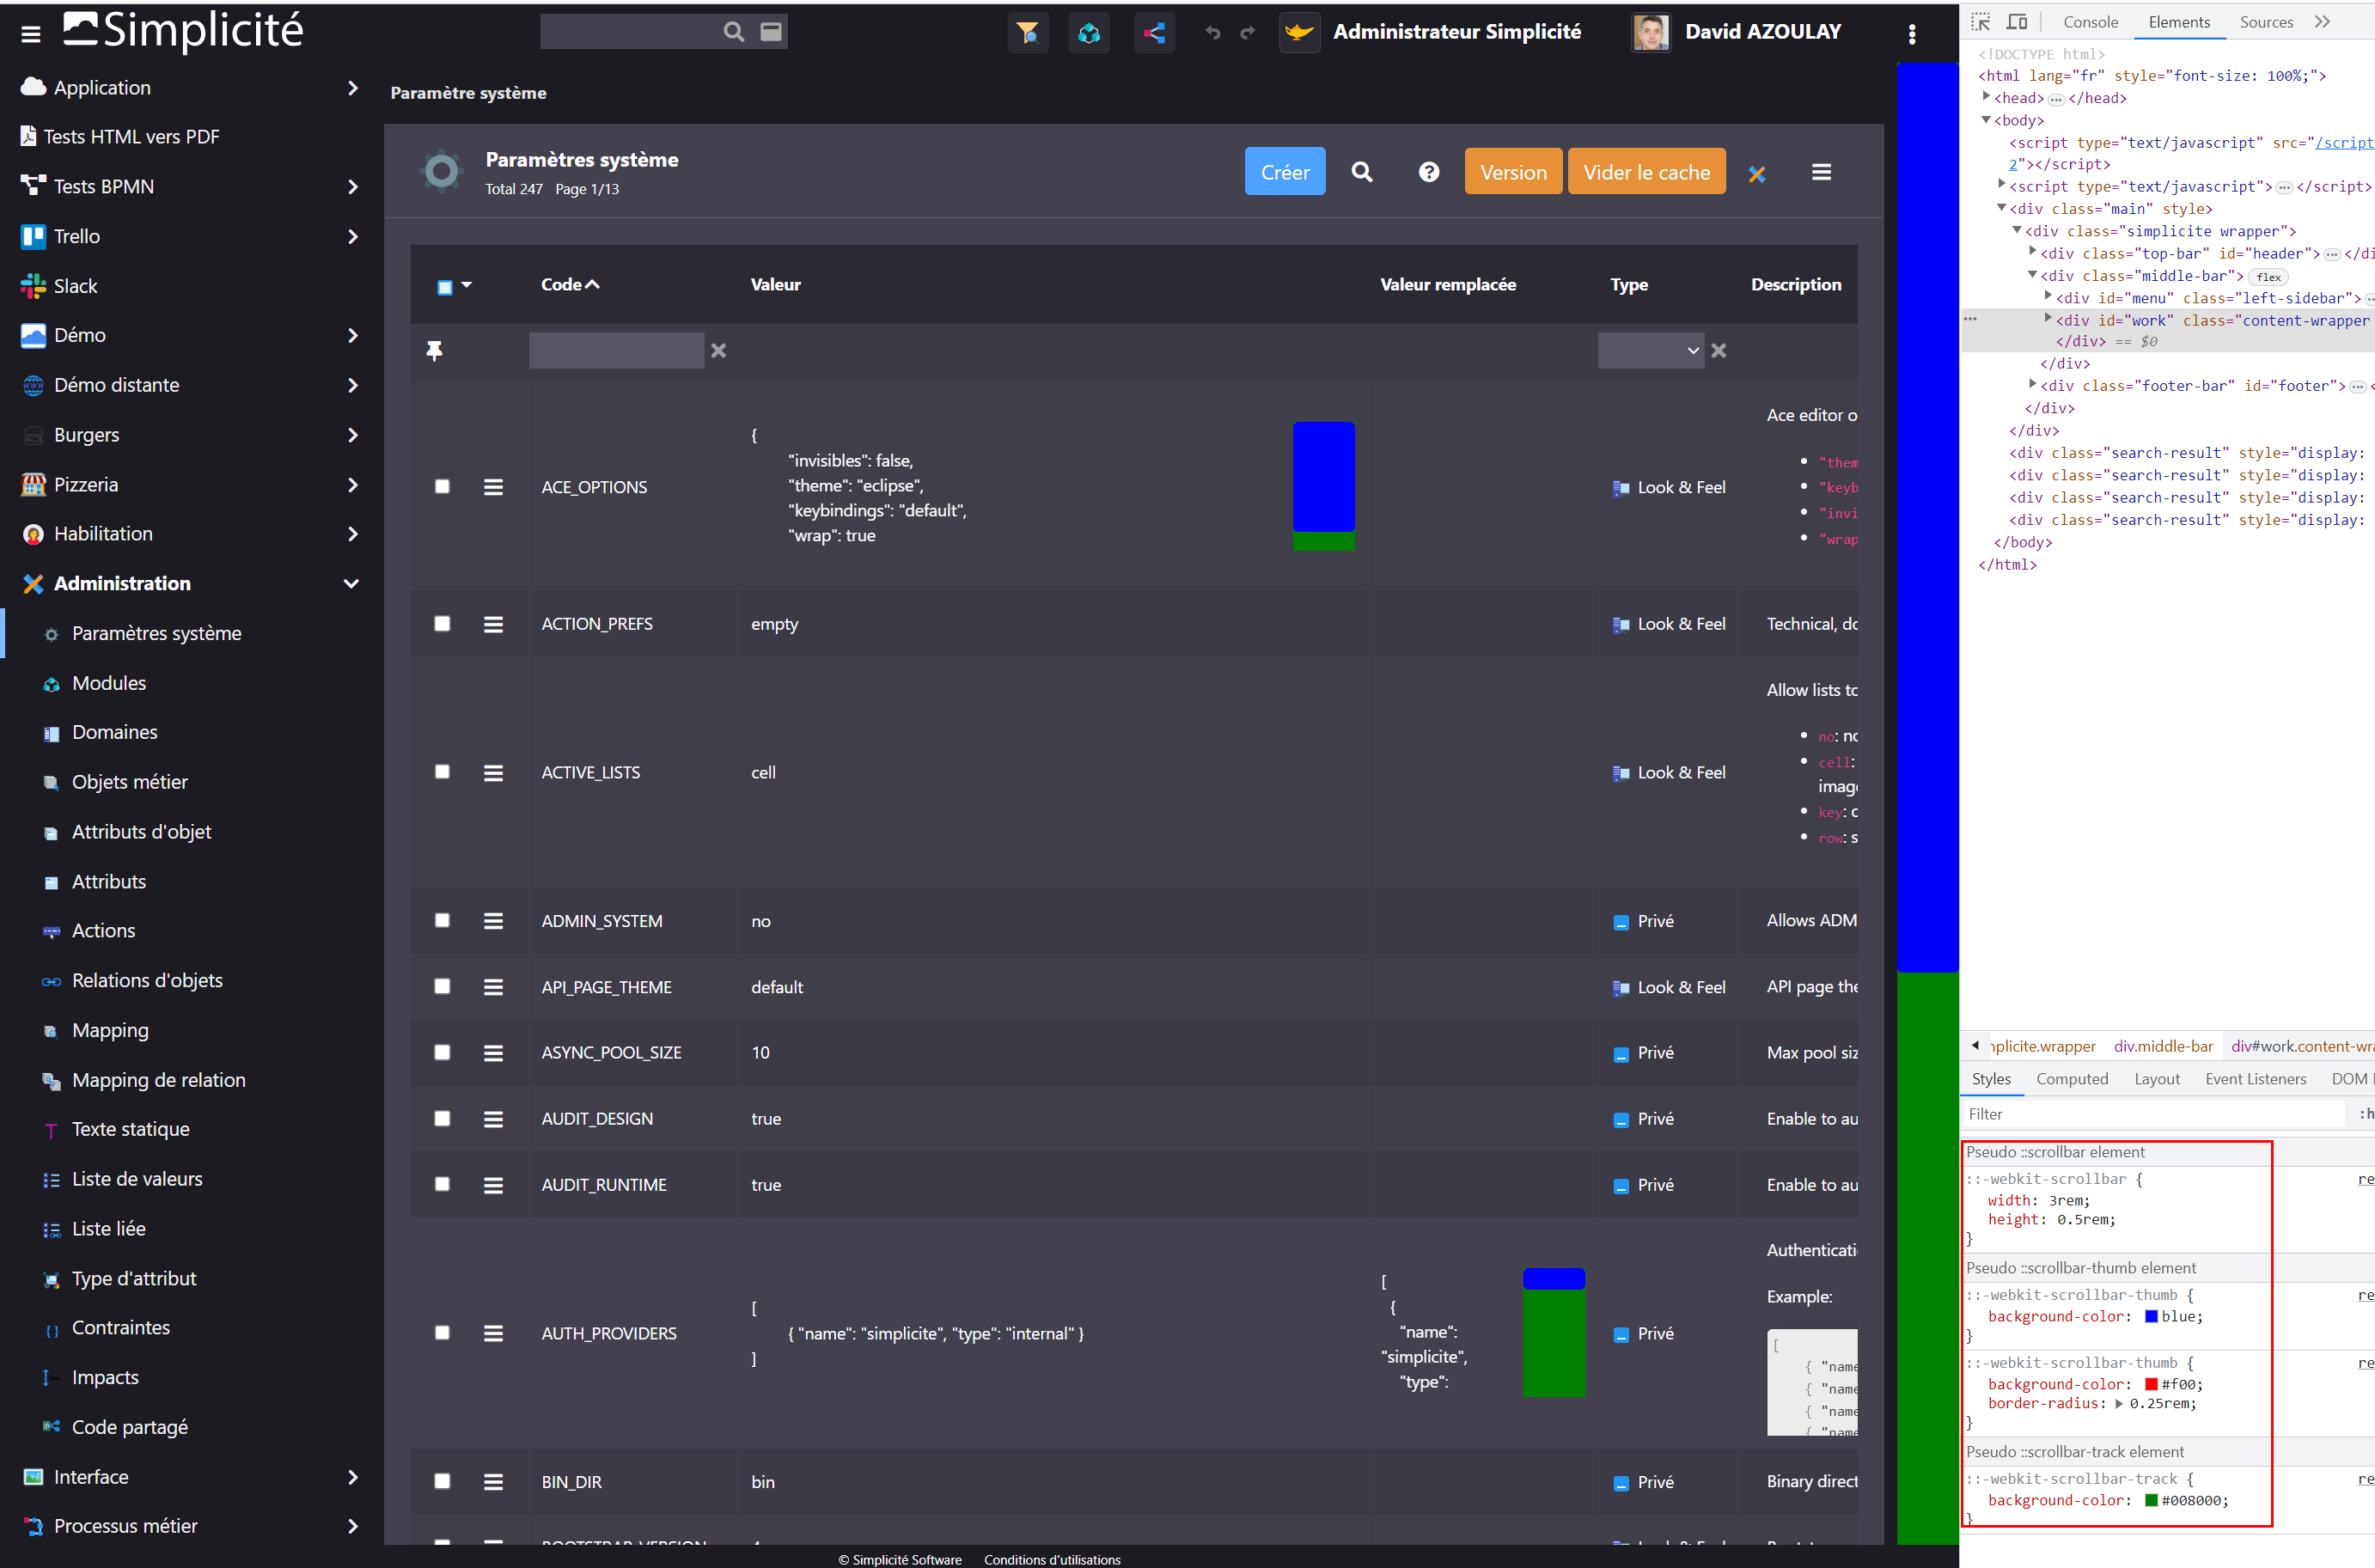Click the top bar search field
Screen dimensions: 2375x1568
tap(630, 32)
